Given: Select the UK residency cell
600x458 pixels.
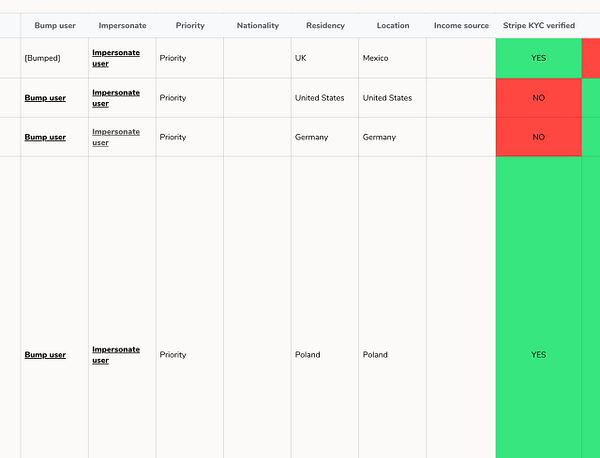Looking at the screenshot, I should [x=301, y=58].
